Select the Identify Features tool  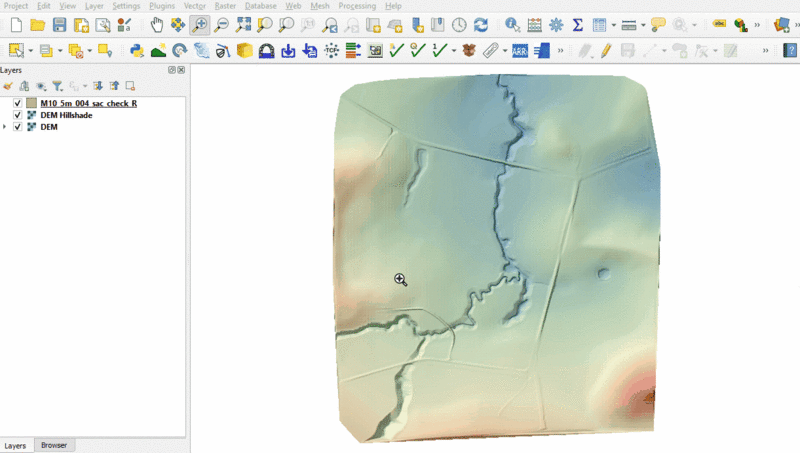512,25
